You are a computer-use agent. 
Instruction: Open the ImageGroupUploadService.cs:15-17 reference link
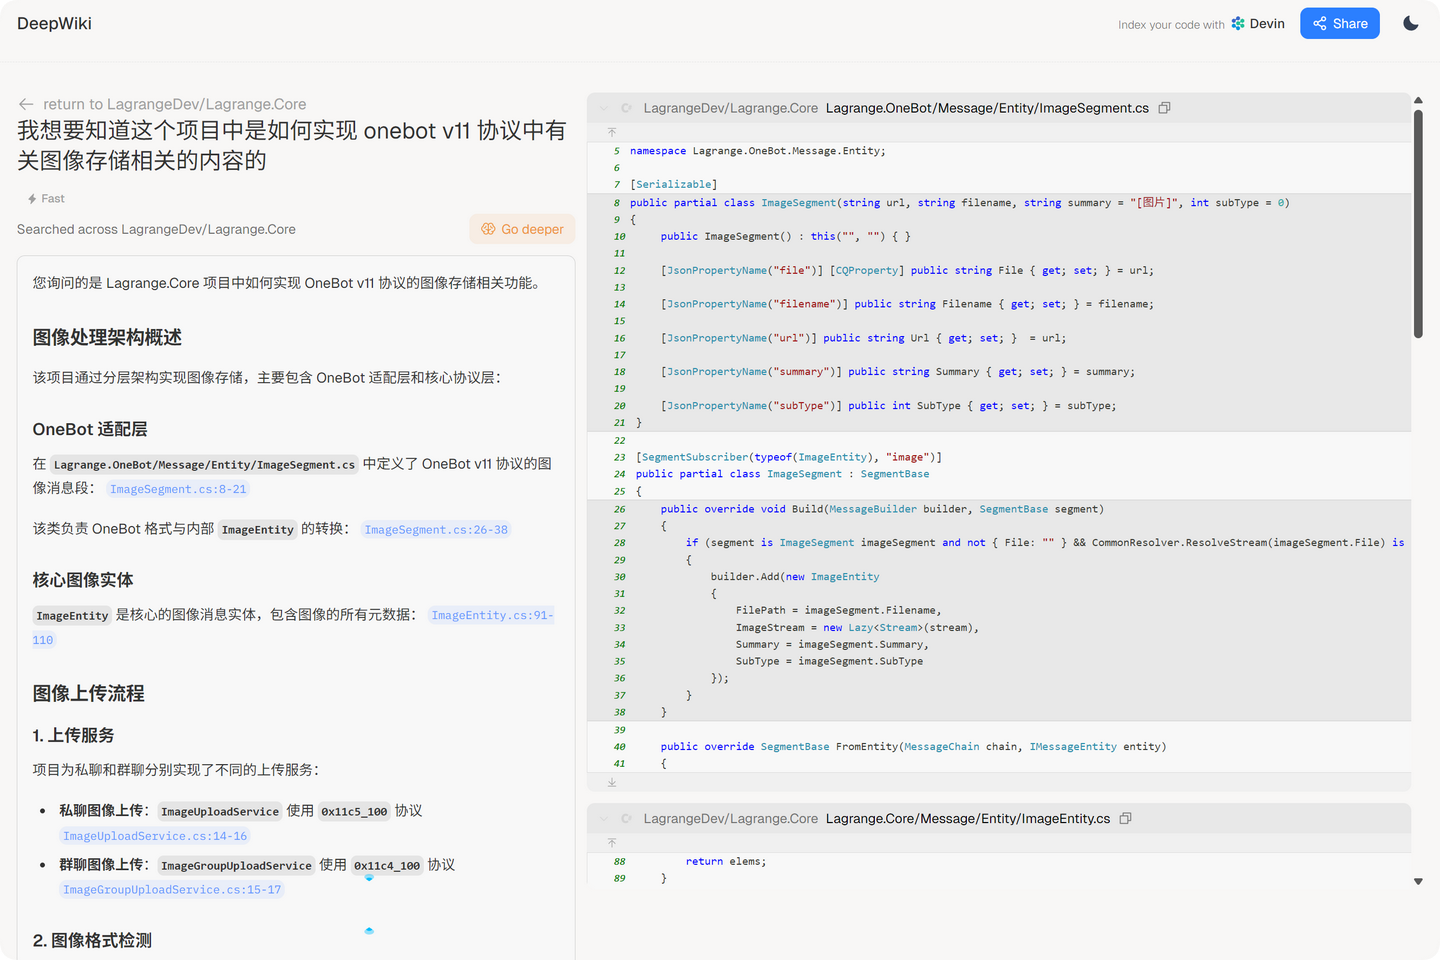pyautogui.click(x=172, y=890)
